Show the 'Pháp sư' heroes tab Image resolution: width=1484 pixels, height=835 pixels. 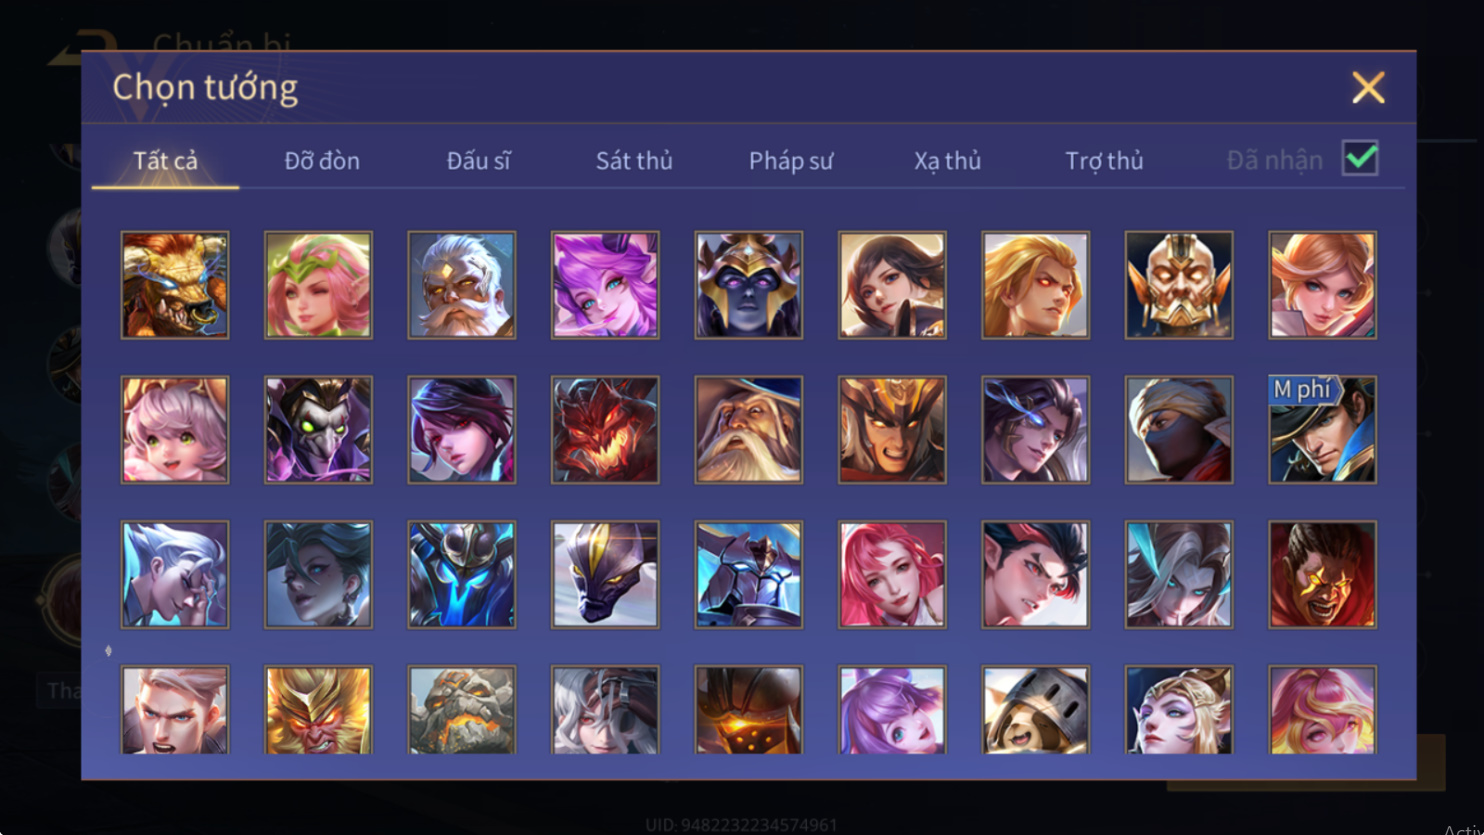coord(791,160)
